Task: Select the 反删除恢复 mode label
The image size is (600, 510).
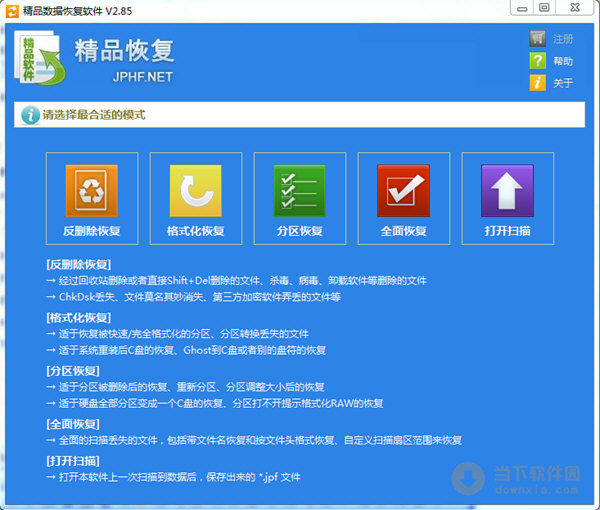Action: tap(92, 231)
